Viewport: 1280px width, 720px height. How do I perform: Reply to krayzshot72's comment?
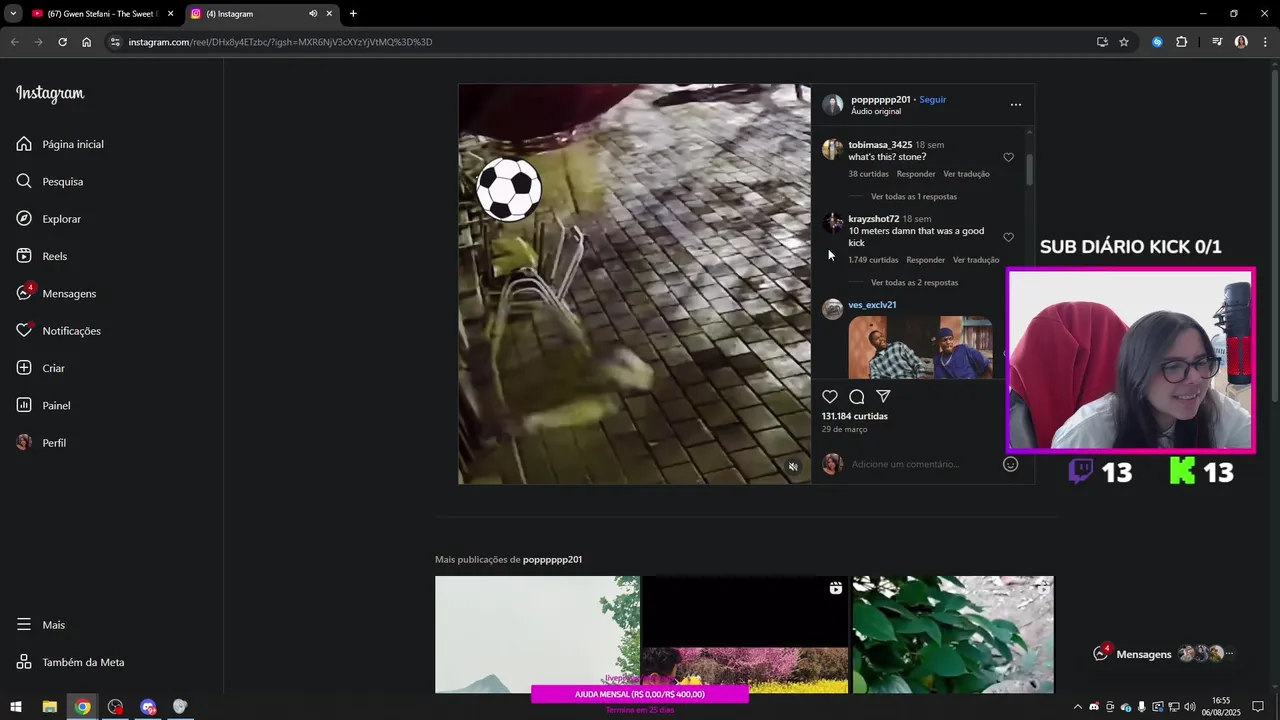click(x=926, y=260)
